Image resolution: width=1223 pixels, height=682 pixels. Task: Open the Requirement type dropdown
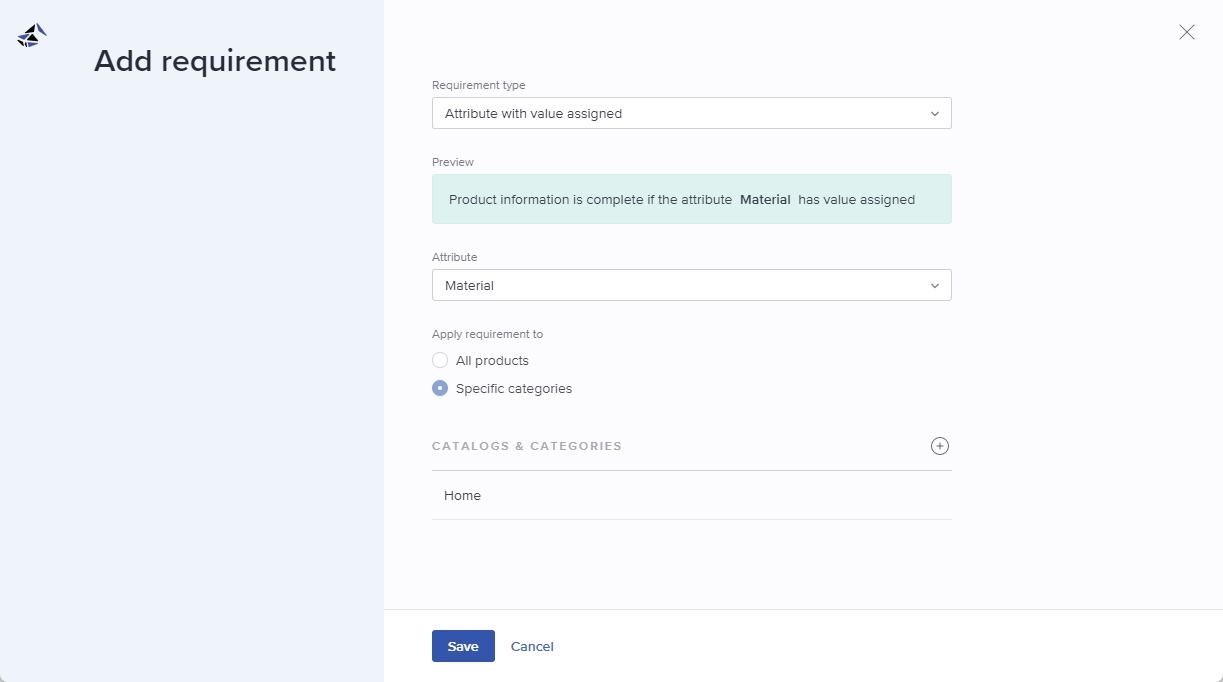pyautogui.click(x=691, y=113)
